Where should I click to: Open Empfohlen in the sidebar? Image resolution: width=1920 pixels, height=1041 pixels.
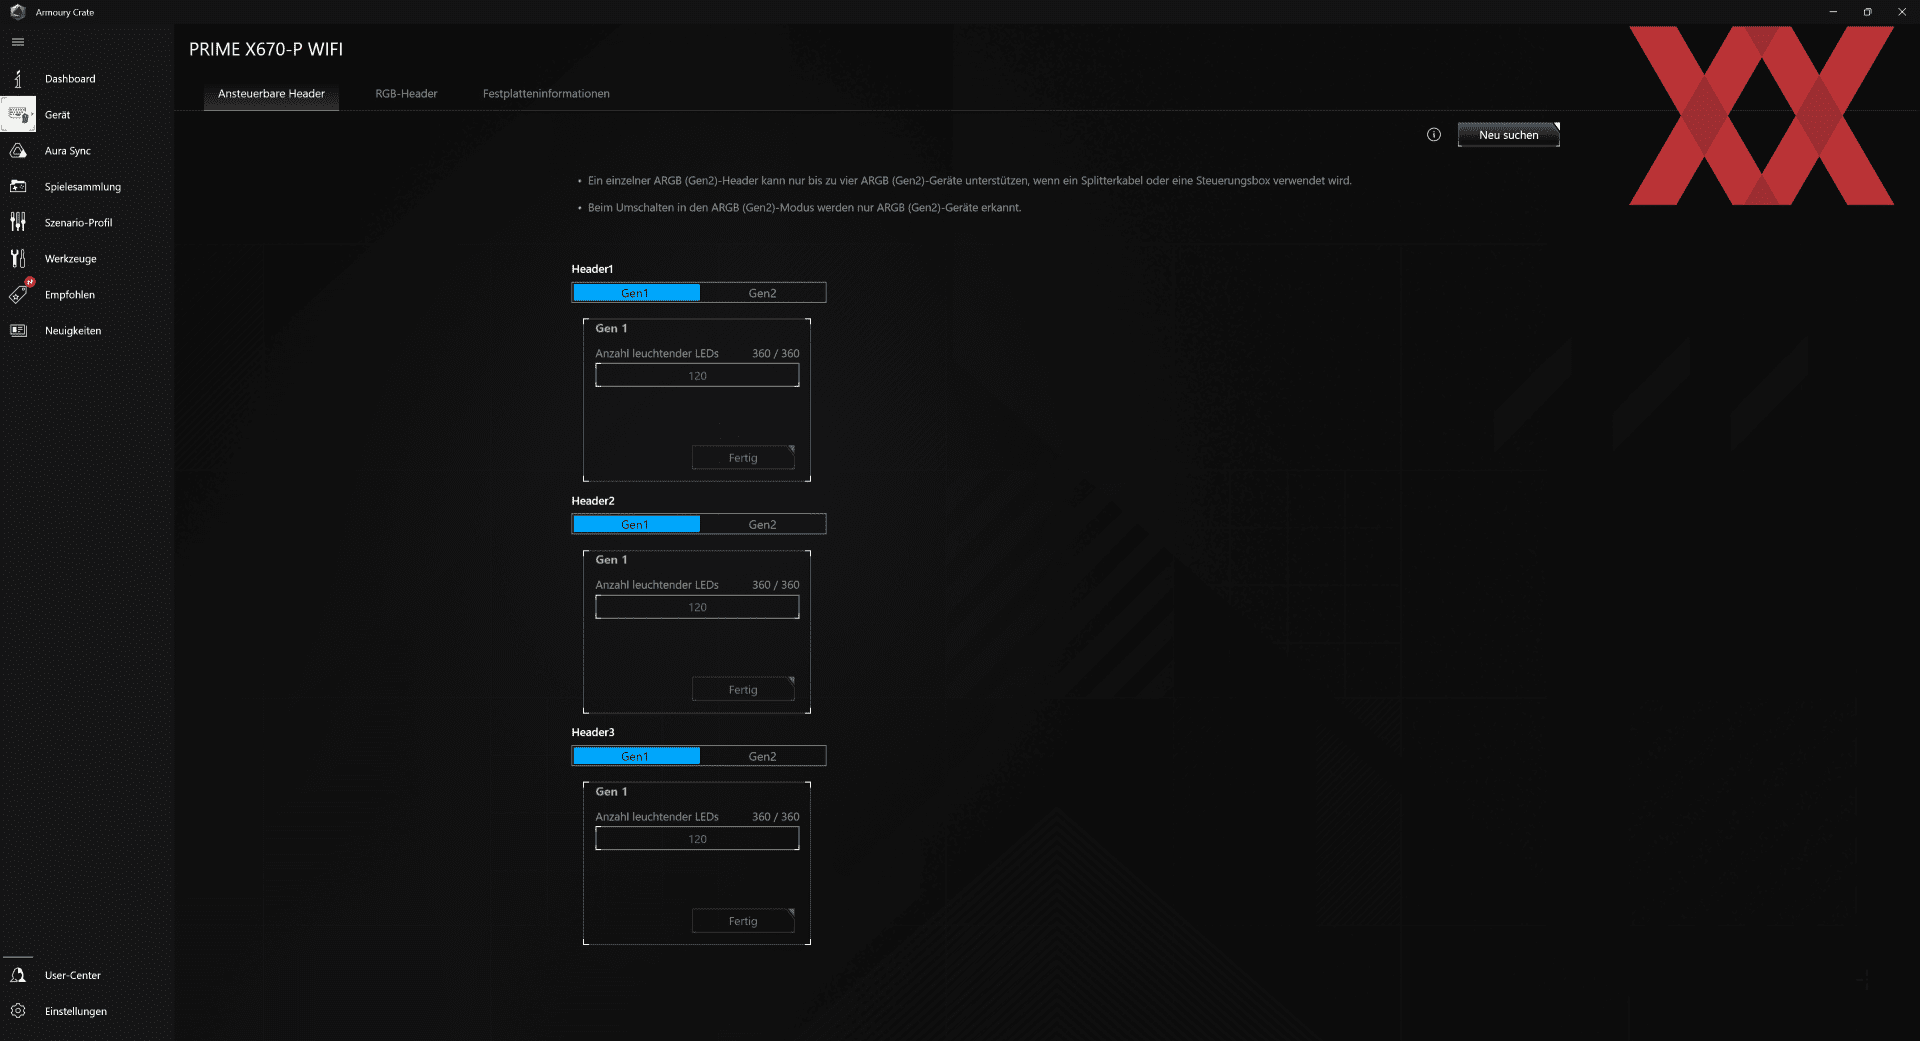coord(70,295)
